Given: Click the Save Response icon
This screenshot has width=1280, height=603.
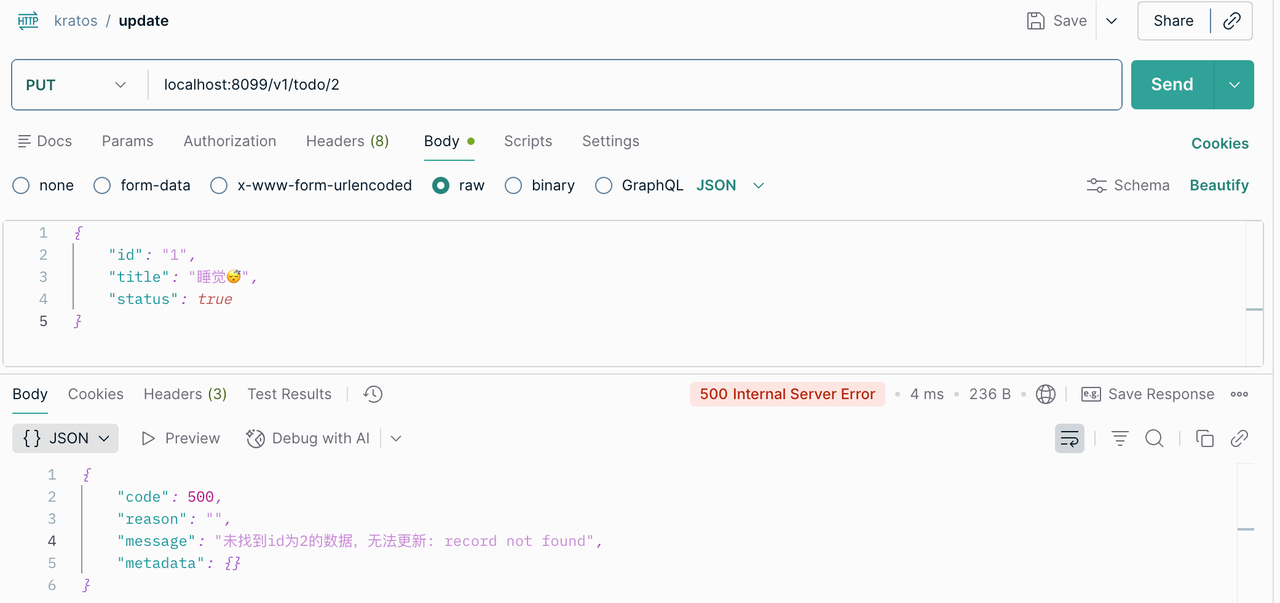Looking at the screenshot, I should pos(1091,394).
